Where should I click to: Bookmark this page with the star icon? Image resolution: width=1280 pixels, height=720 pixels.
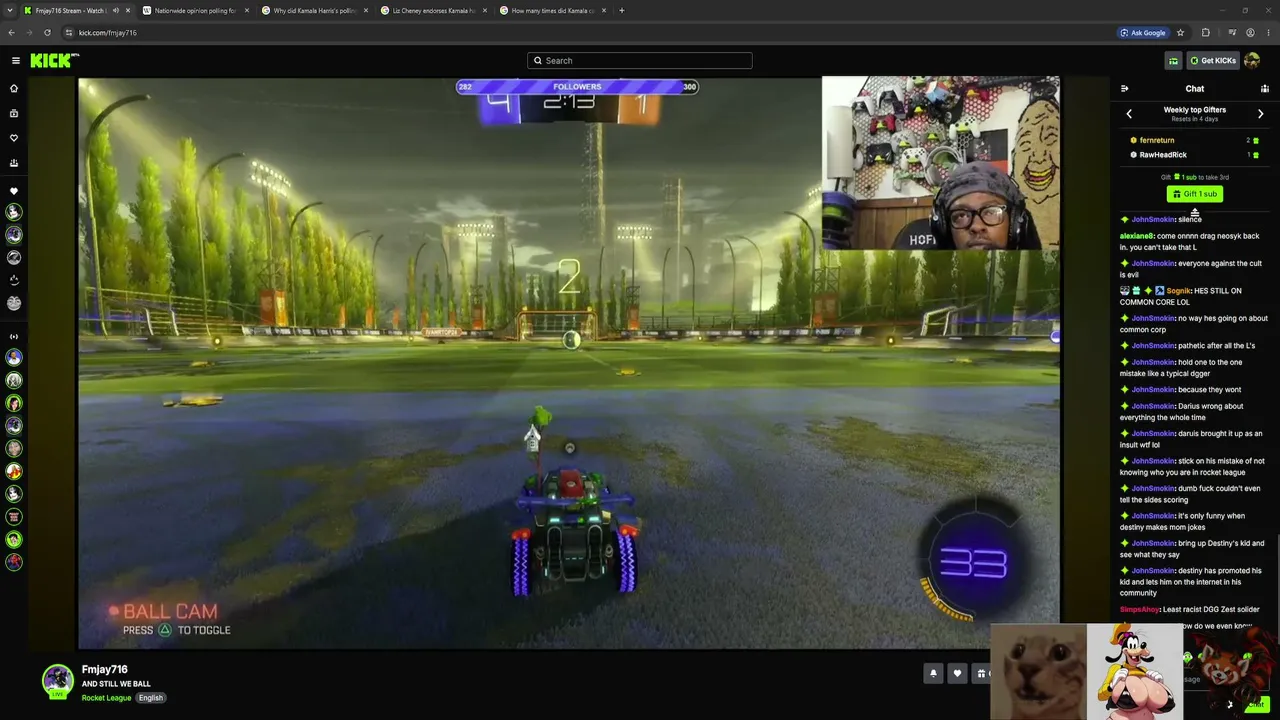tap(1181, 32)
